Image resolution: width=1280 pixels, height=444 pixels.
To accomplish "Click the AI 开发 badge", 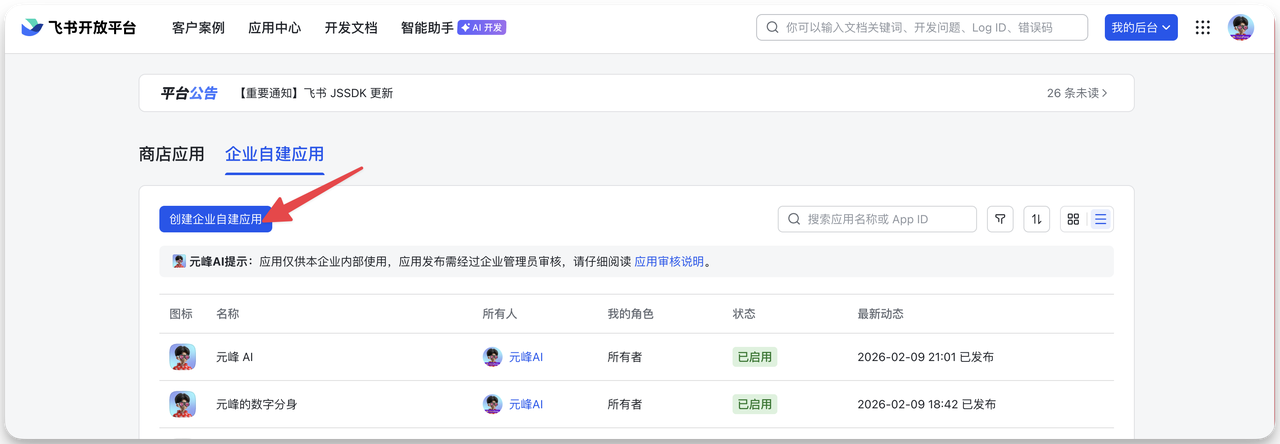I will [x=481, y=28].
